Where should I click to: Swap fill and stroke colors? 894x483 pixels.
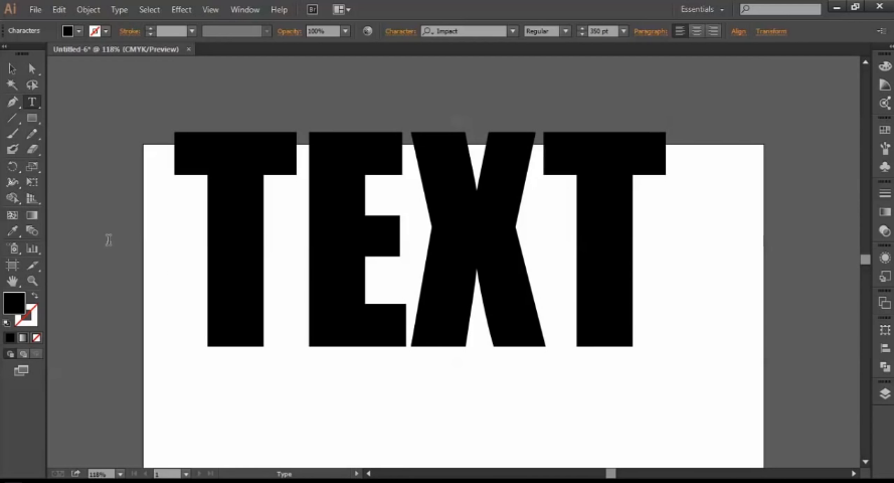[35, 295]
